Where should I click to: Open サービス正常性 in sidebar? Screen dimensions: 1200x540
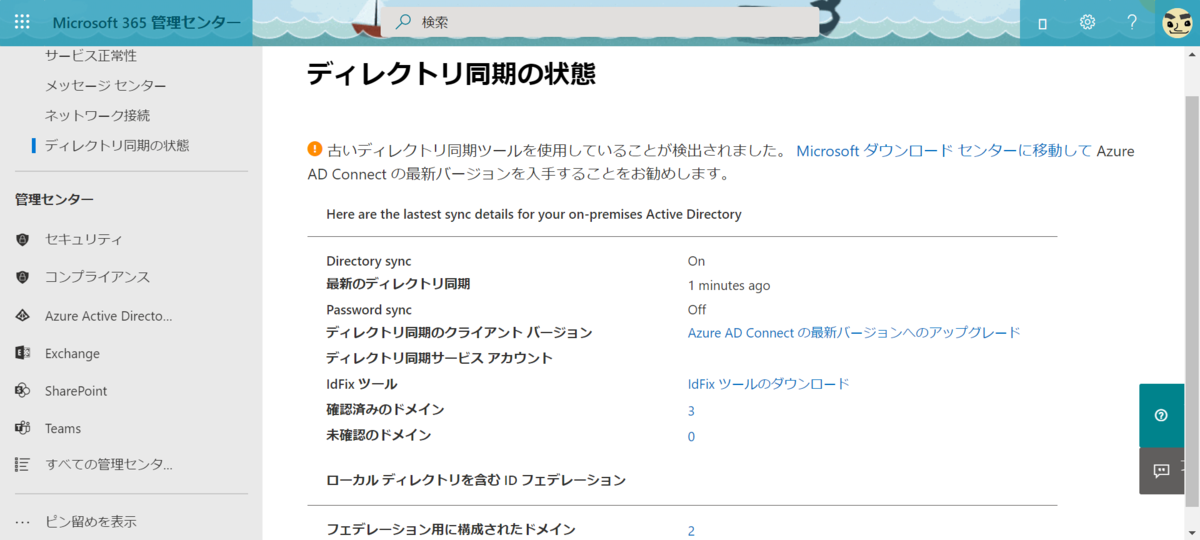[x=91, y=56]
